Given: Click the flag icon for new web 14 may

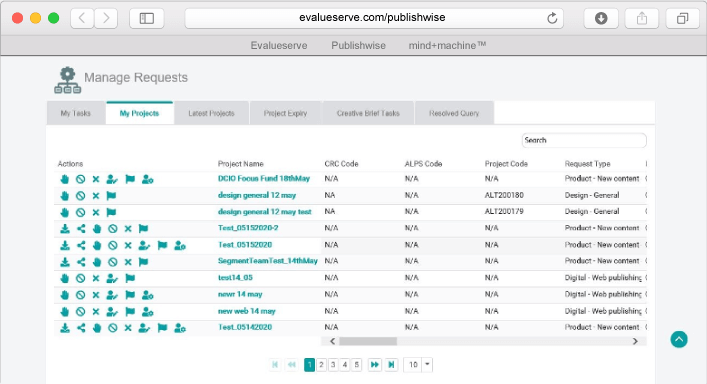Looking at the screenshot, I should [x=130, y=311].
